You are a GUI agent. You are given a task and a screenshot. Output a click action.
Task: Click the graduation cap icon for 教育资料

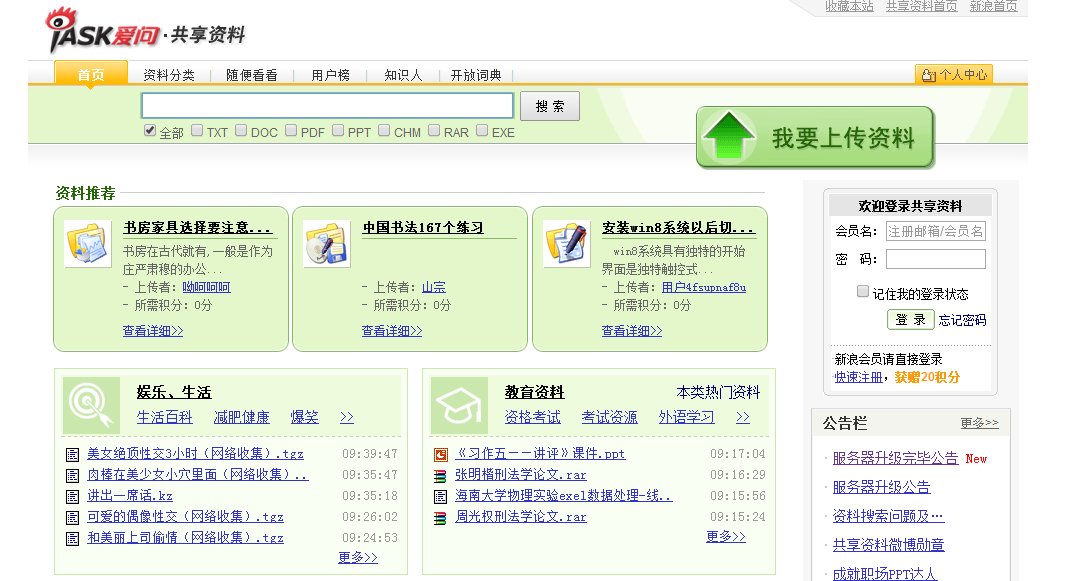click(x=459, y=405)
